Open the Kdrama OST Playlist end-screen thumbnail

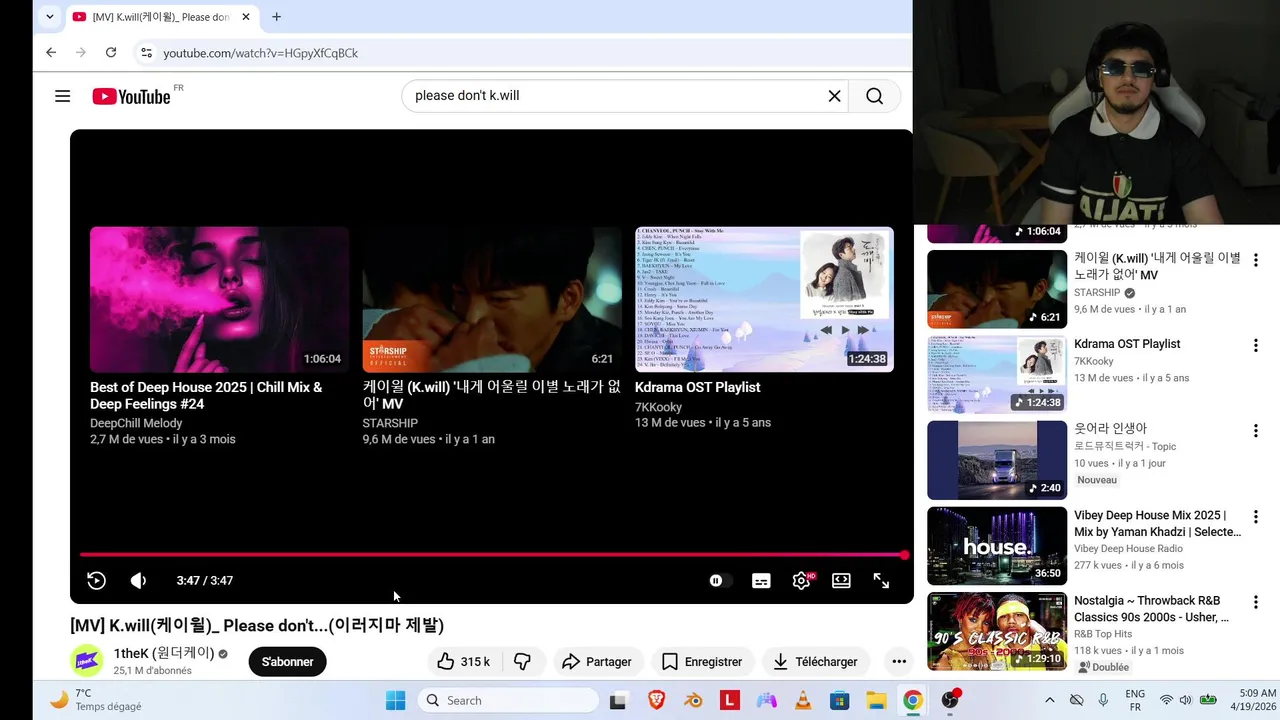click(x=764, y=299)
